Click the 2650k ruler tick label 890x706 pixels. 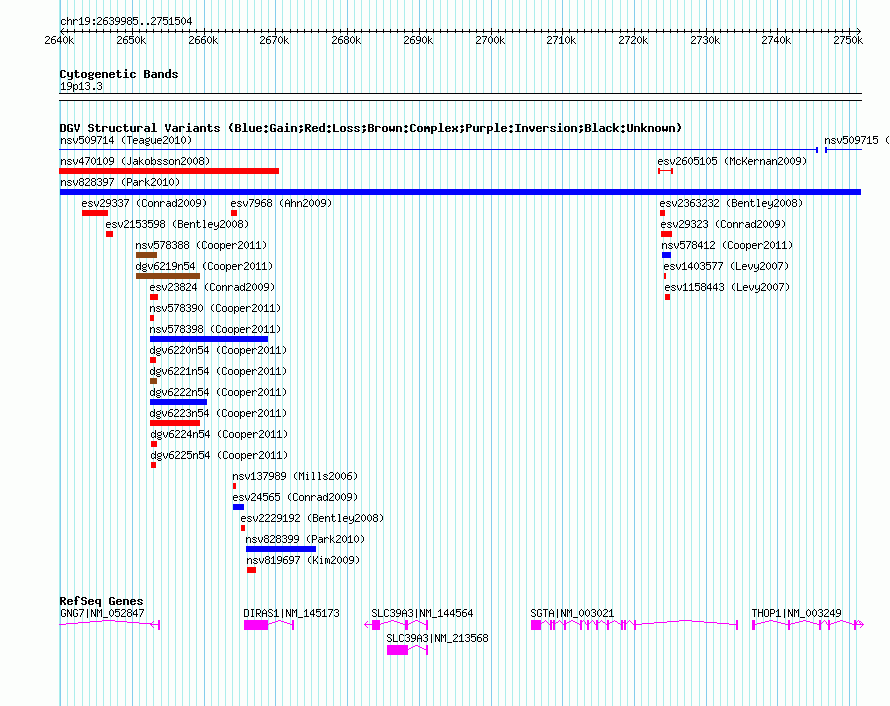(x=131, y=40)
